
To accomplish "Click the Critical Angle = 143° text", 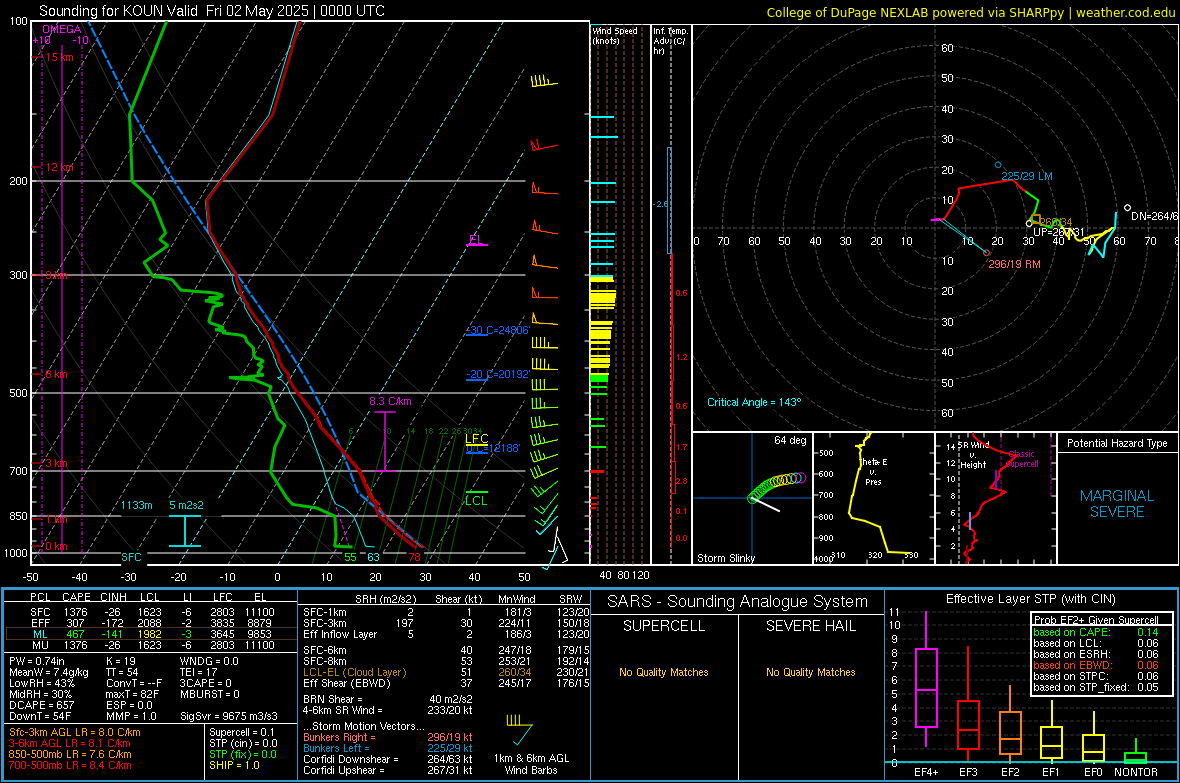I will (754, 402).
